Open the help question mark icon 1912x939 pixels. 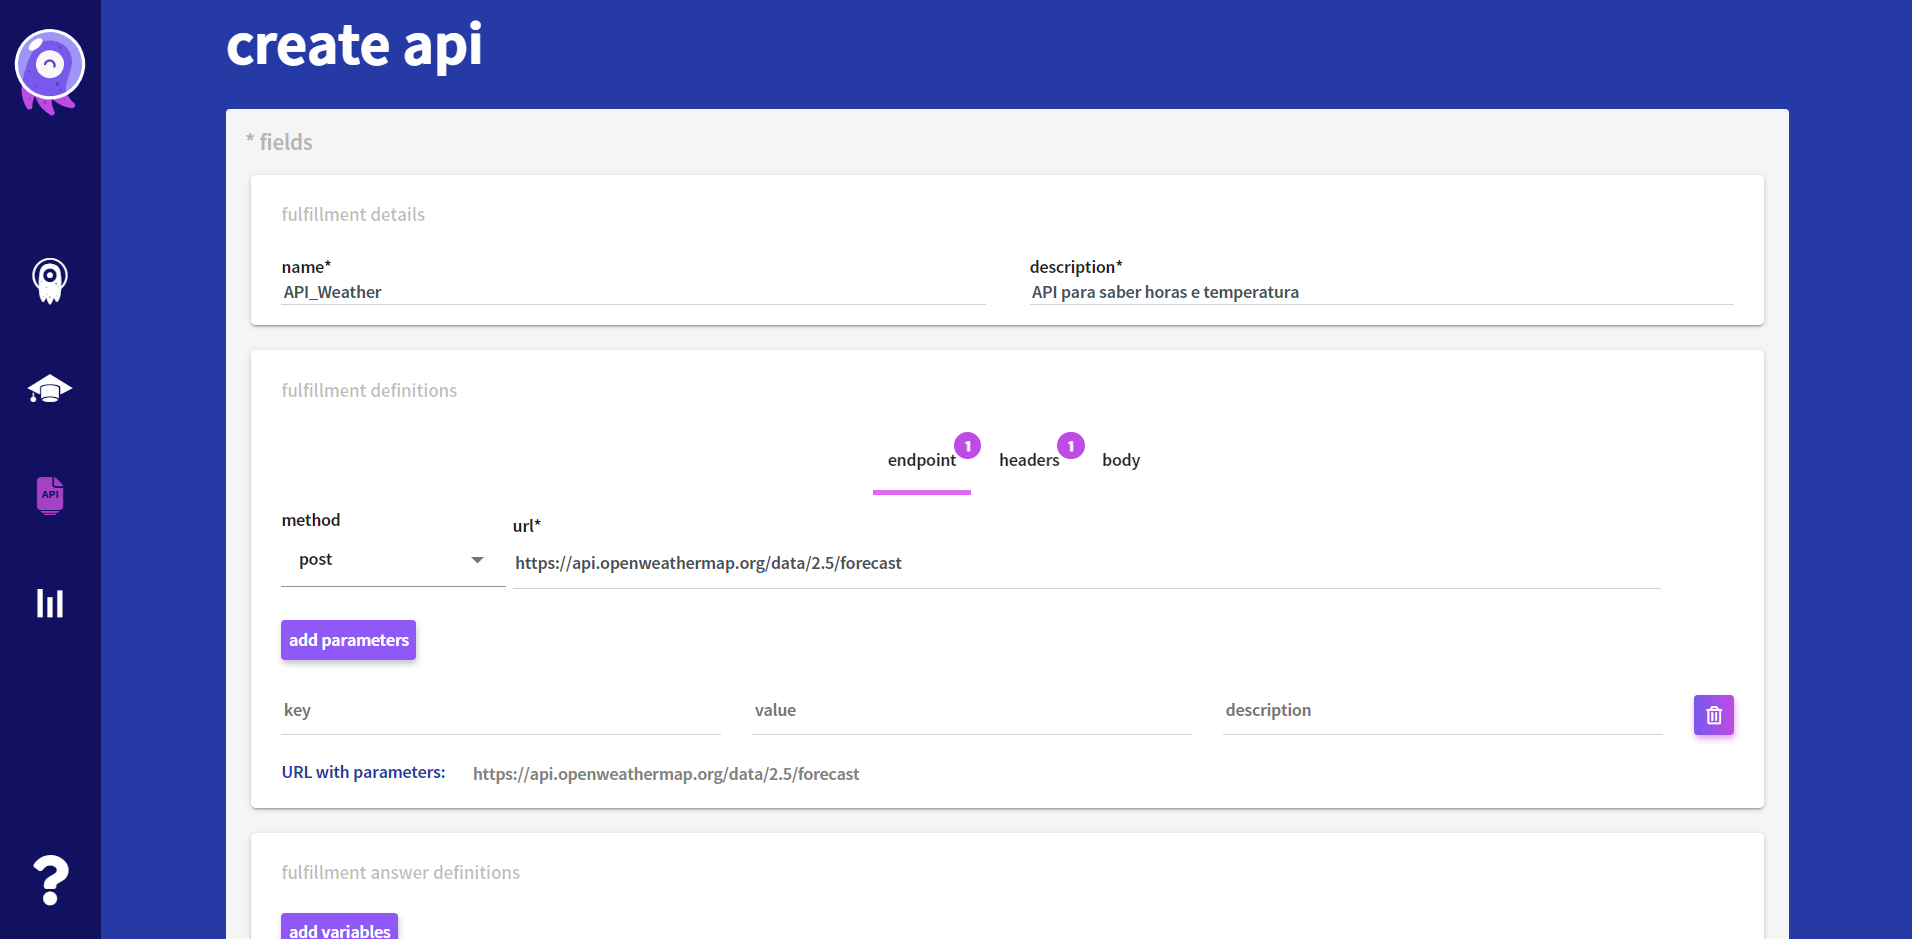(50, 880)
